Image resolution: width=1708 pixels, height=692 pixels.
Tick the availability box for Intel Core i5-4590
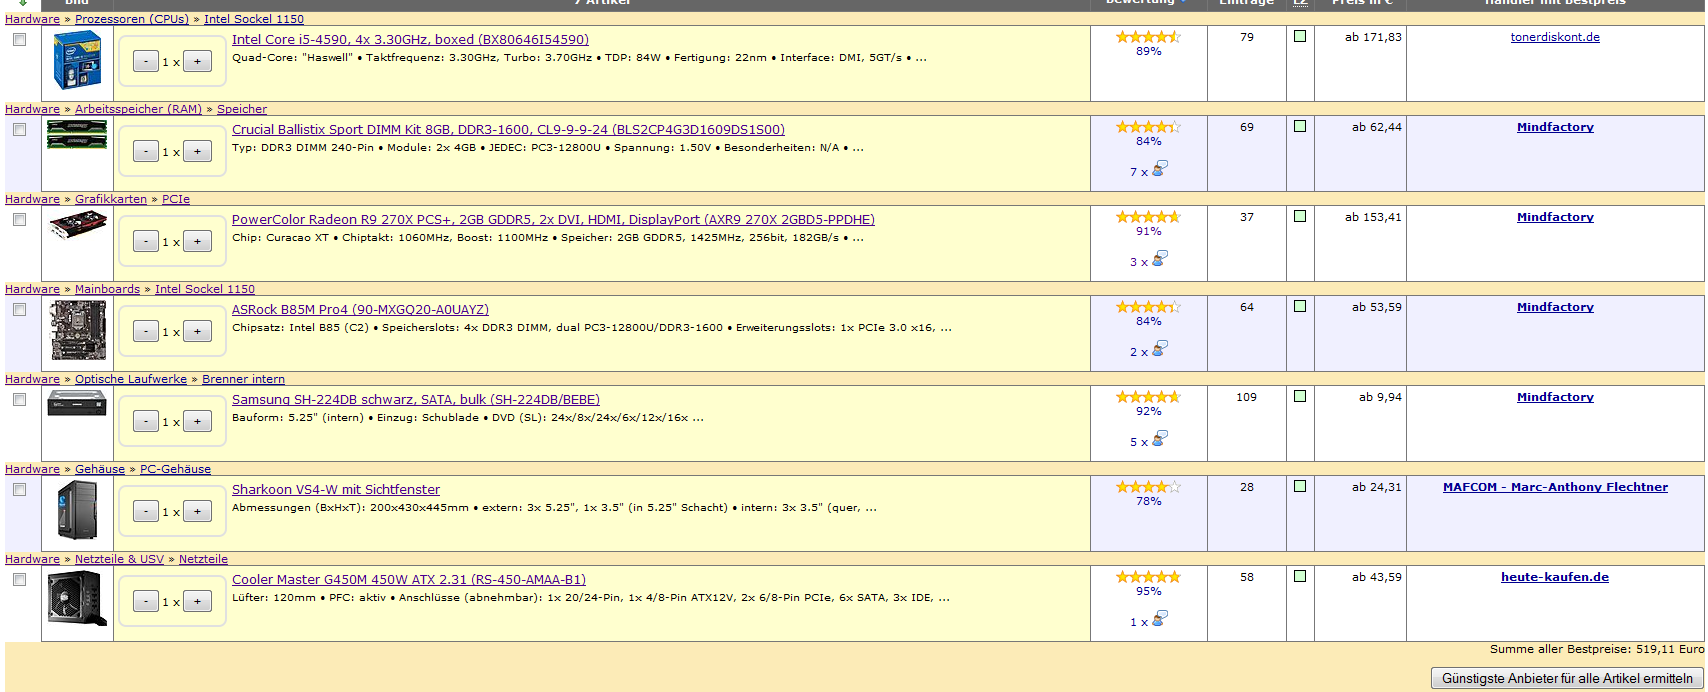[x=1300, y=36]
